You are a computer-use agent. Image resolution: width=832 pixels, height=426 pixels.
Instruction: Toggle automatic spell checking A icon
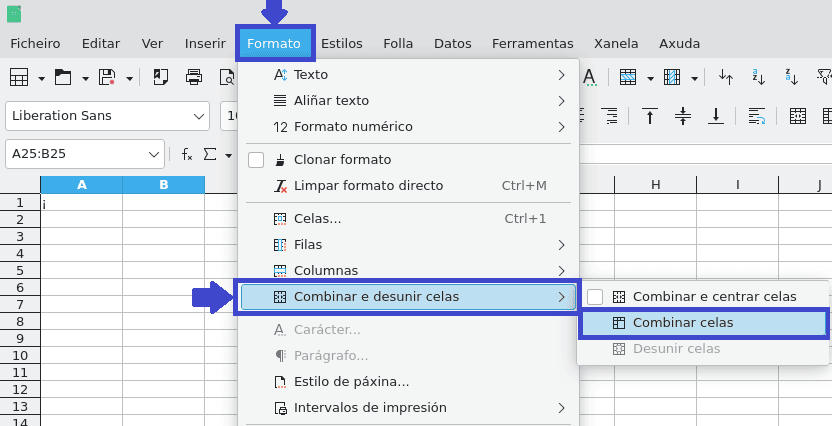(590, 77)
